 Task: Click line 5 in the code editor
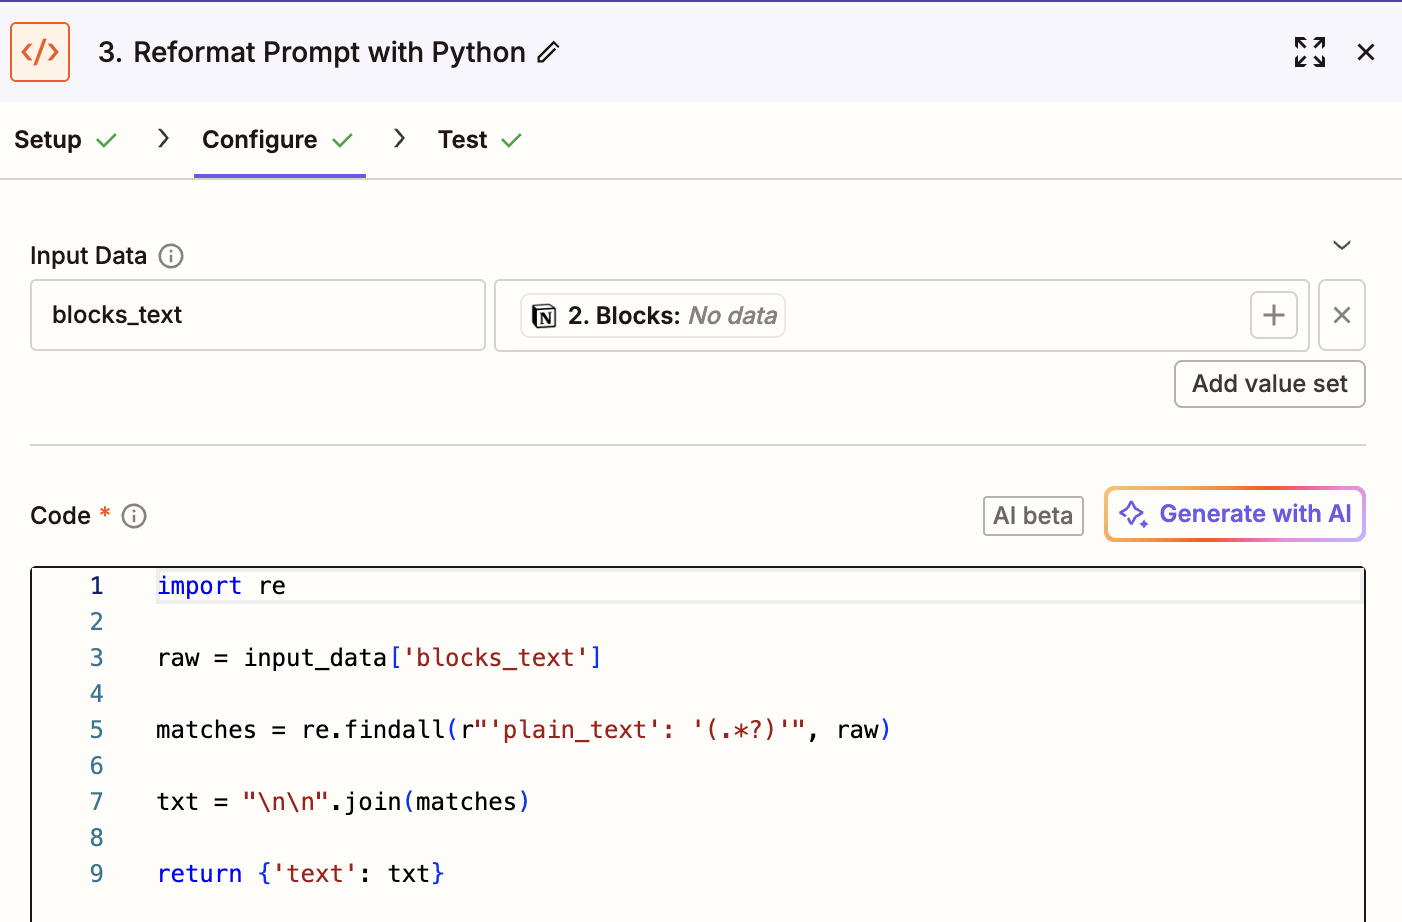[522, 730]
